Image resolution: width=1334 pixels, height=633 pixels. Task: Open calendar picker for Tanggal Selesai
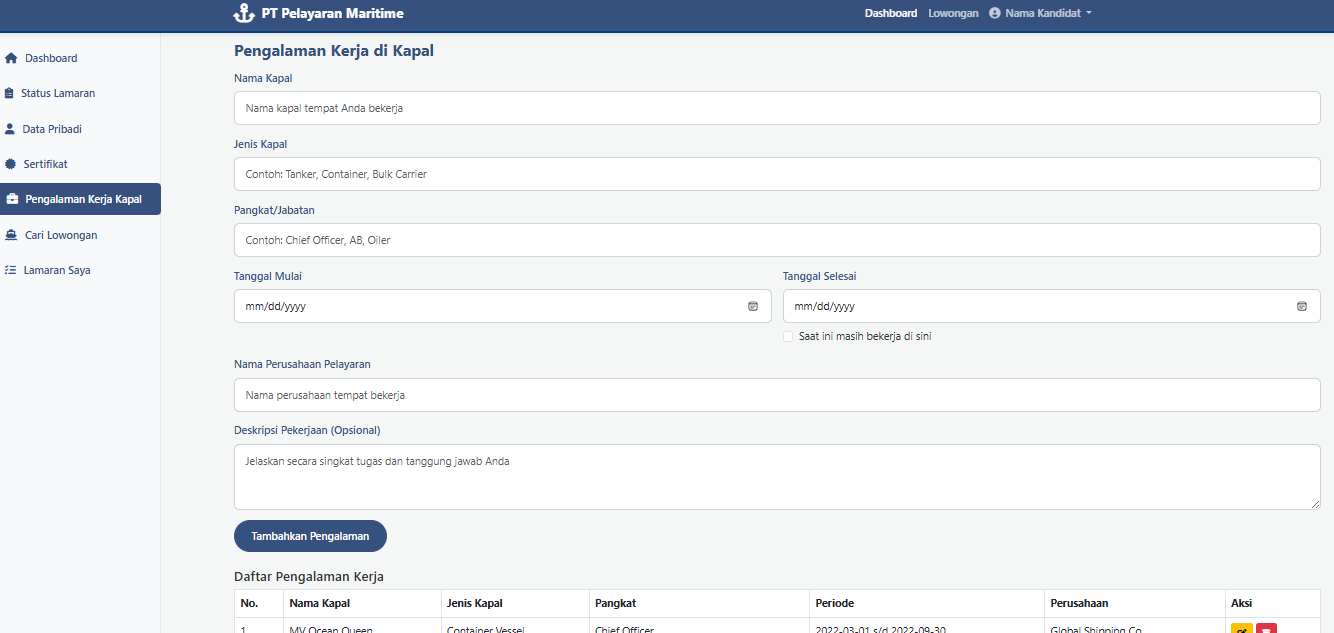tap(1302, 306)
